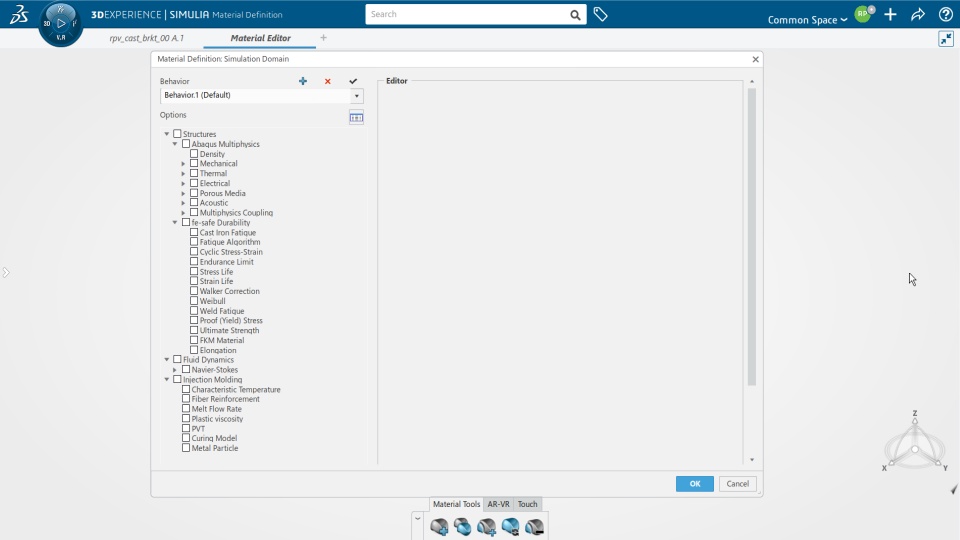Select the Fatigue Algorithm tree item
This screenshot has height=540, width=960.
(230, 242)
